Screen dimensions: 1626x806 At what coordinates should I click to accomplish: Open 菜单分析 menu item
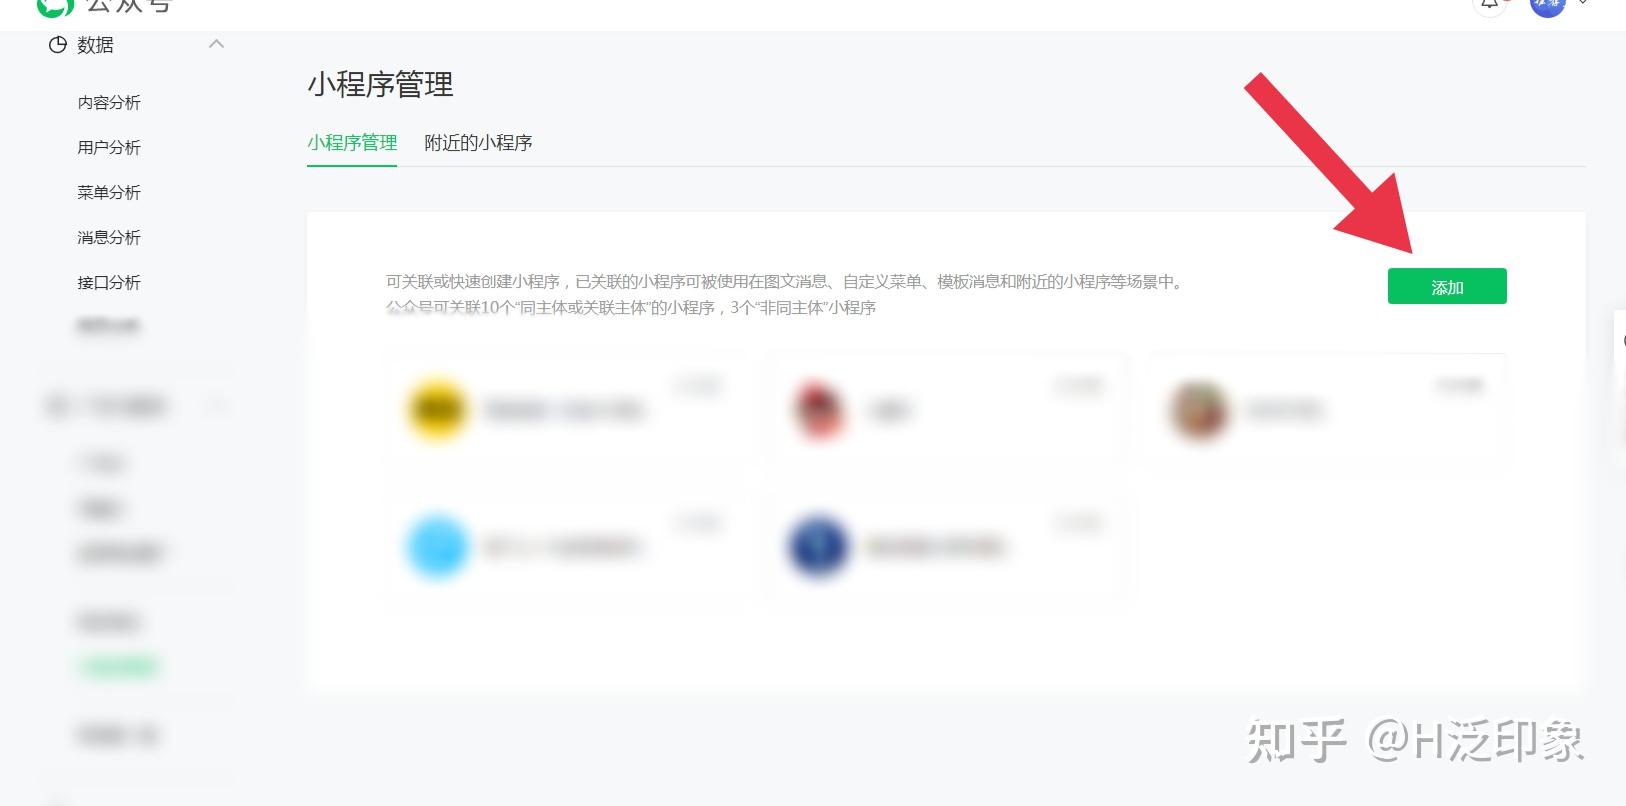click(109, 192)
